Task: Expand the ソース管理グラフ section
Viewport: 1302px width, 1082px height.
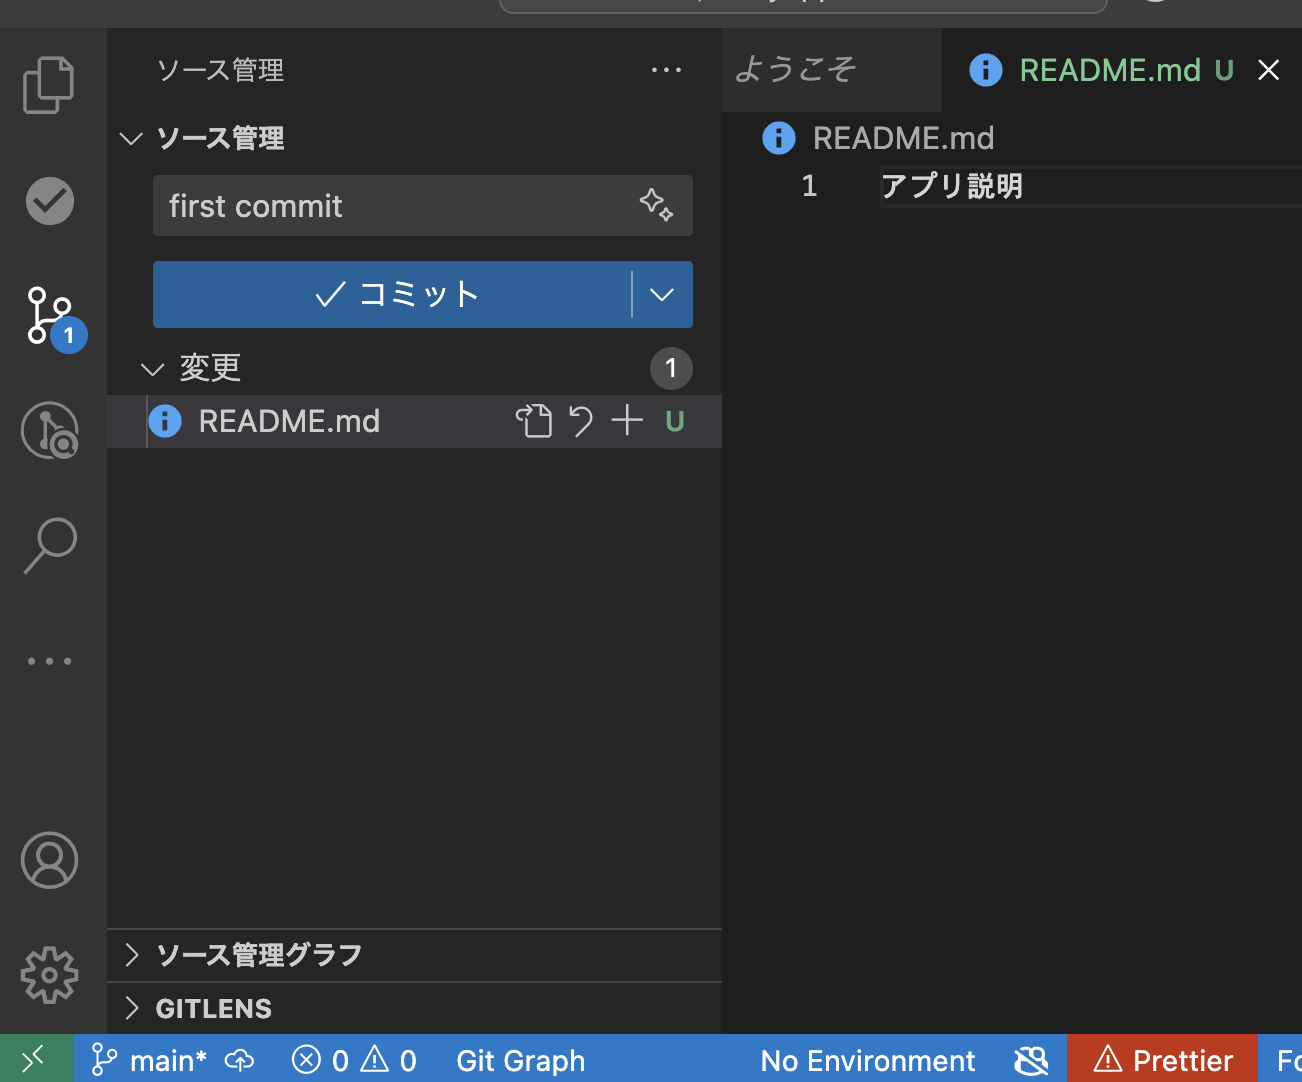Action: [x=414, y=955]
